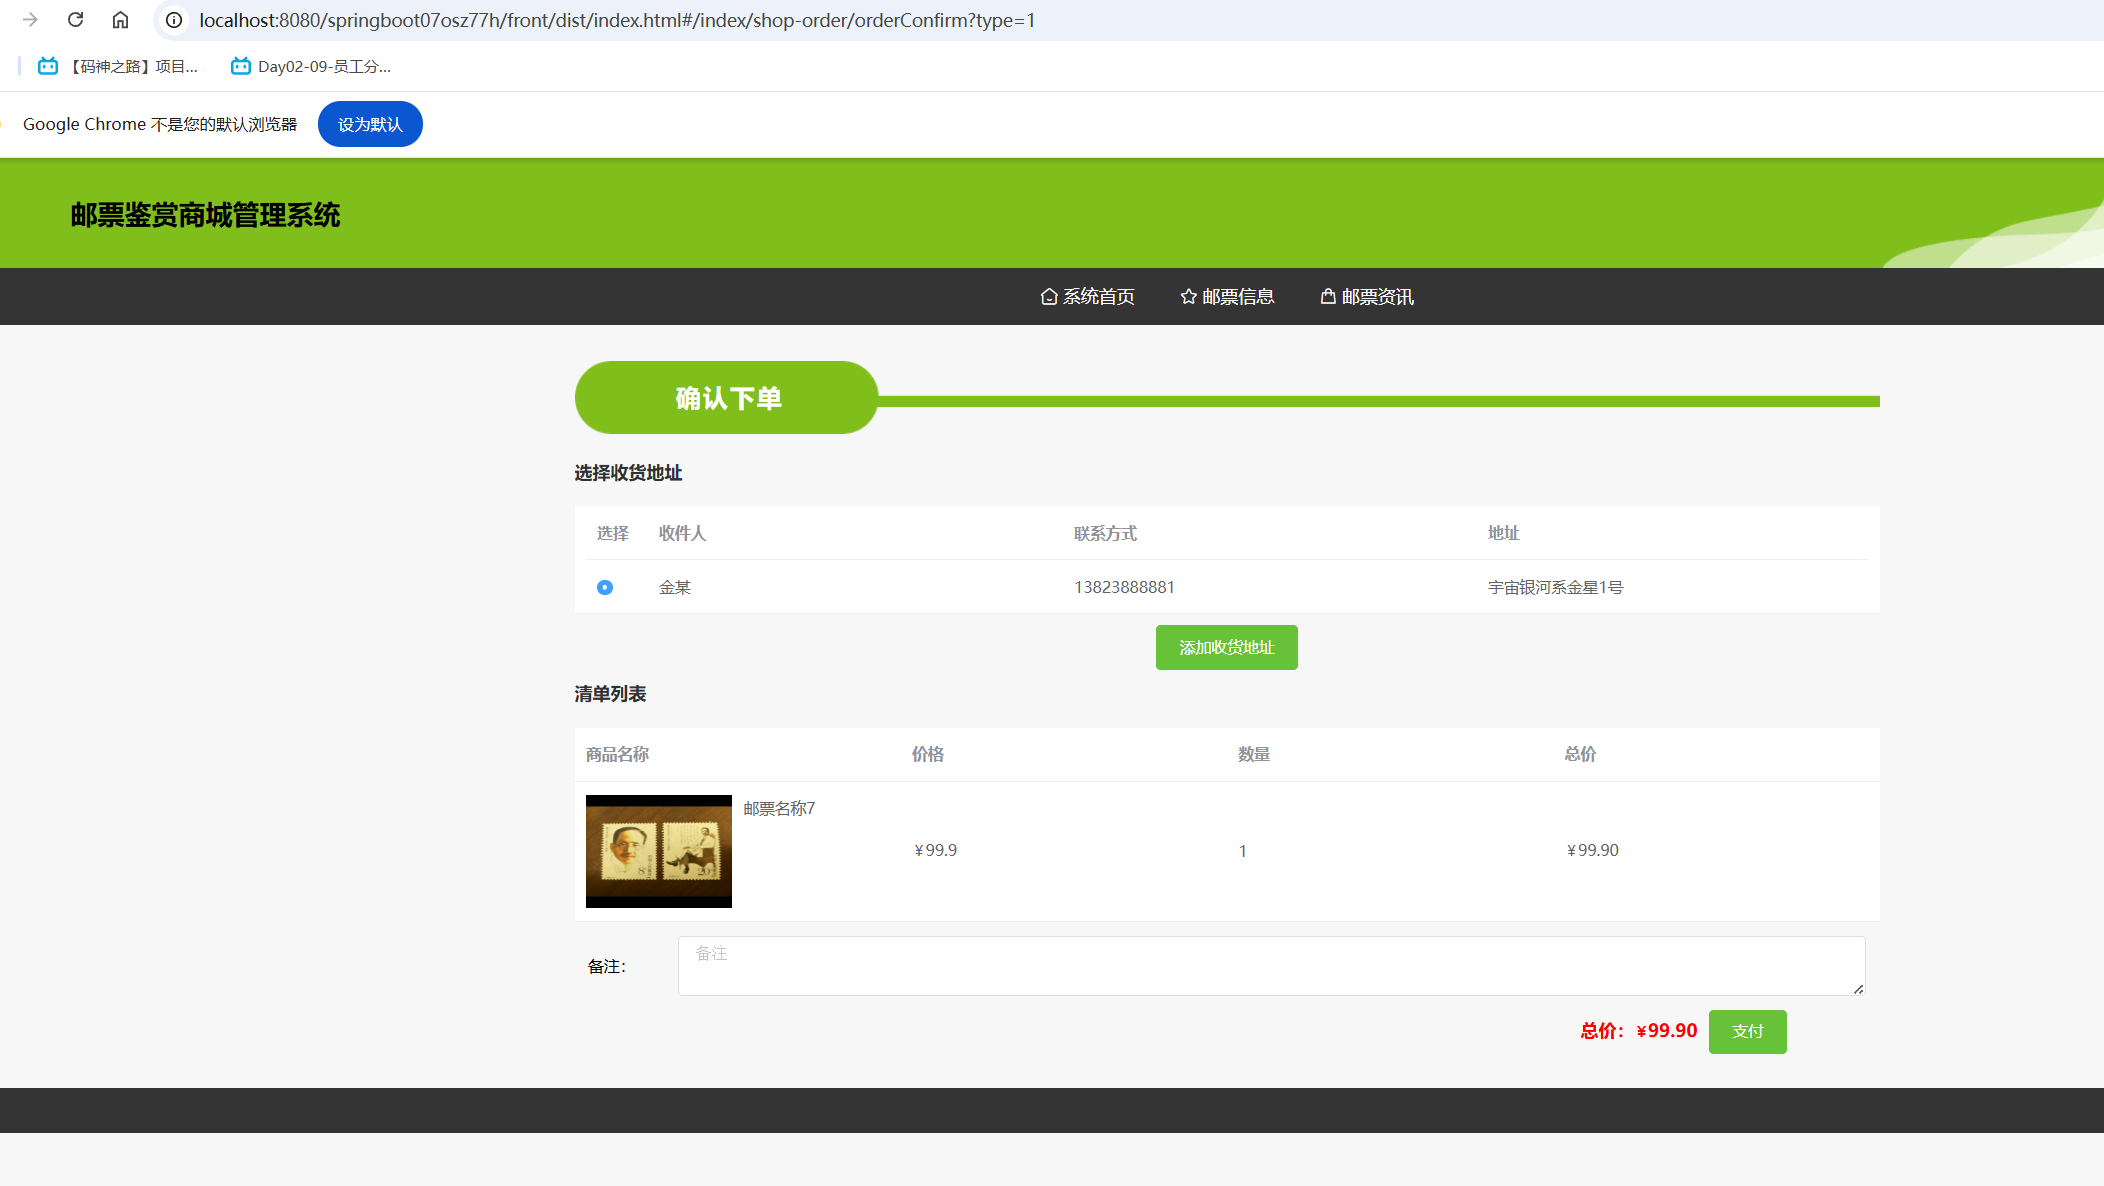Click the stamp product thumbnail image

[x=659, y=851]
